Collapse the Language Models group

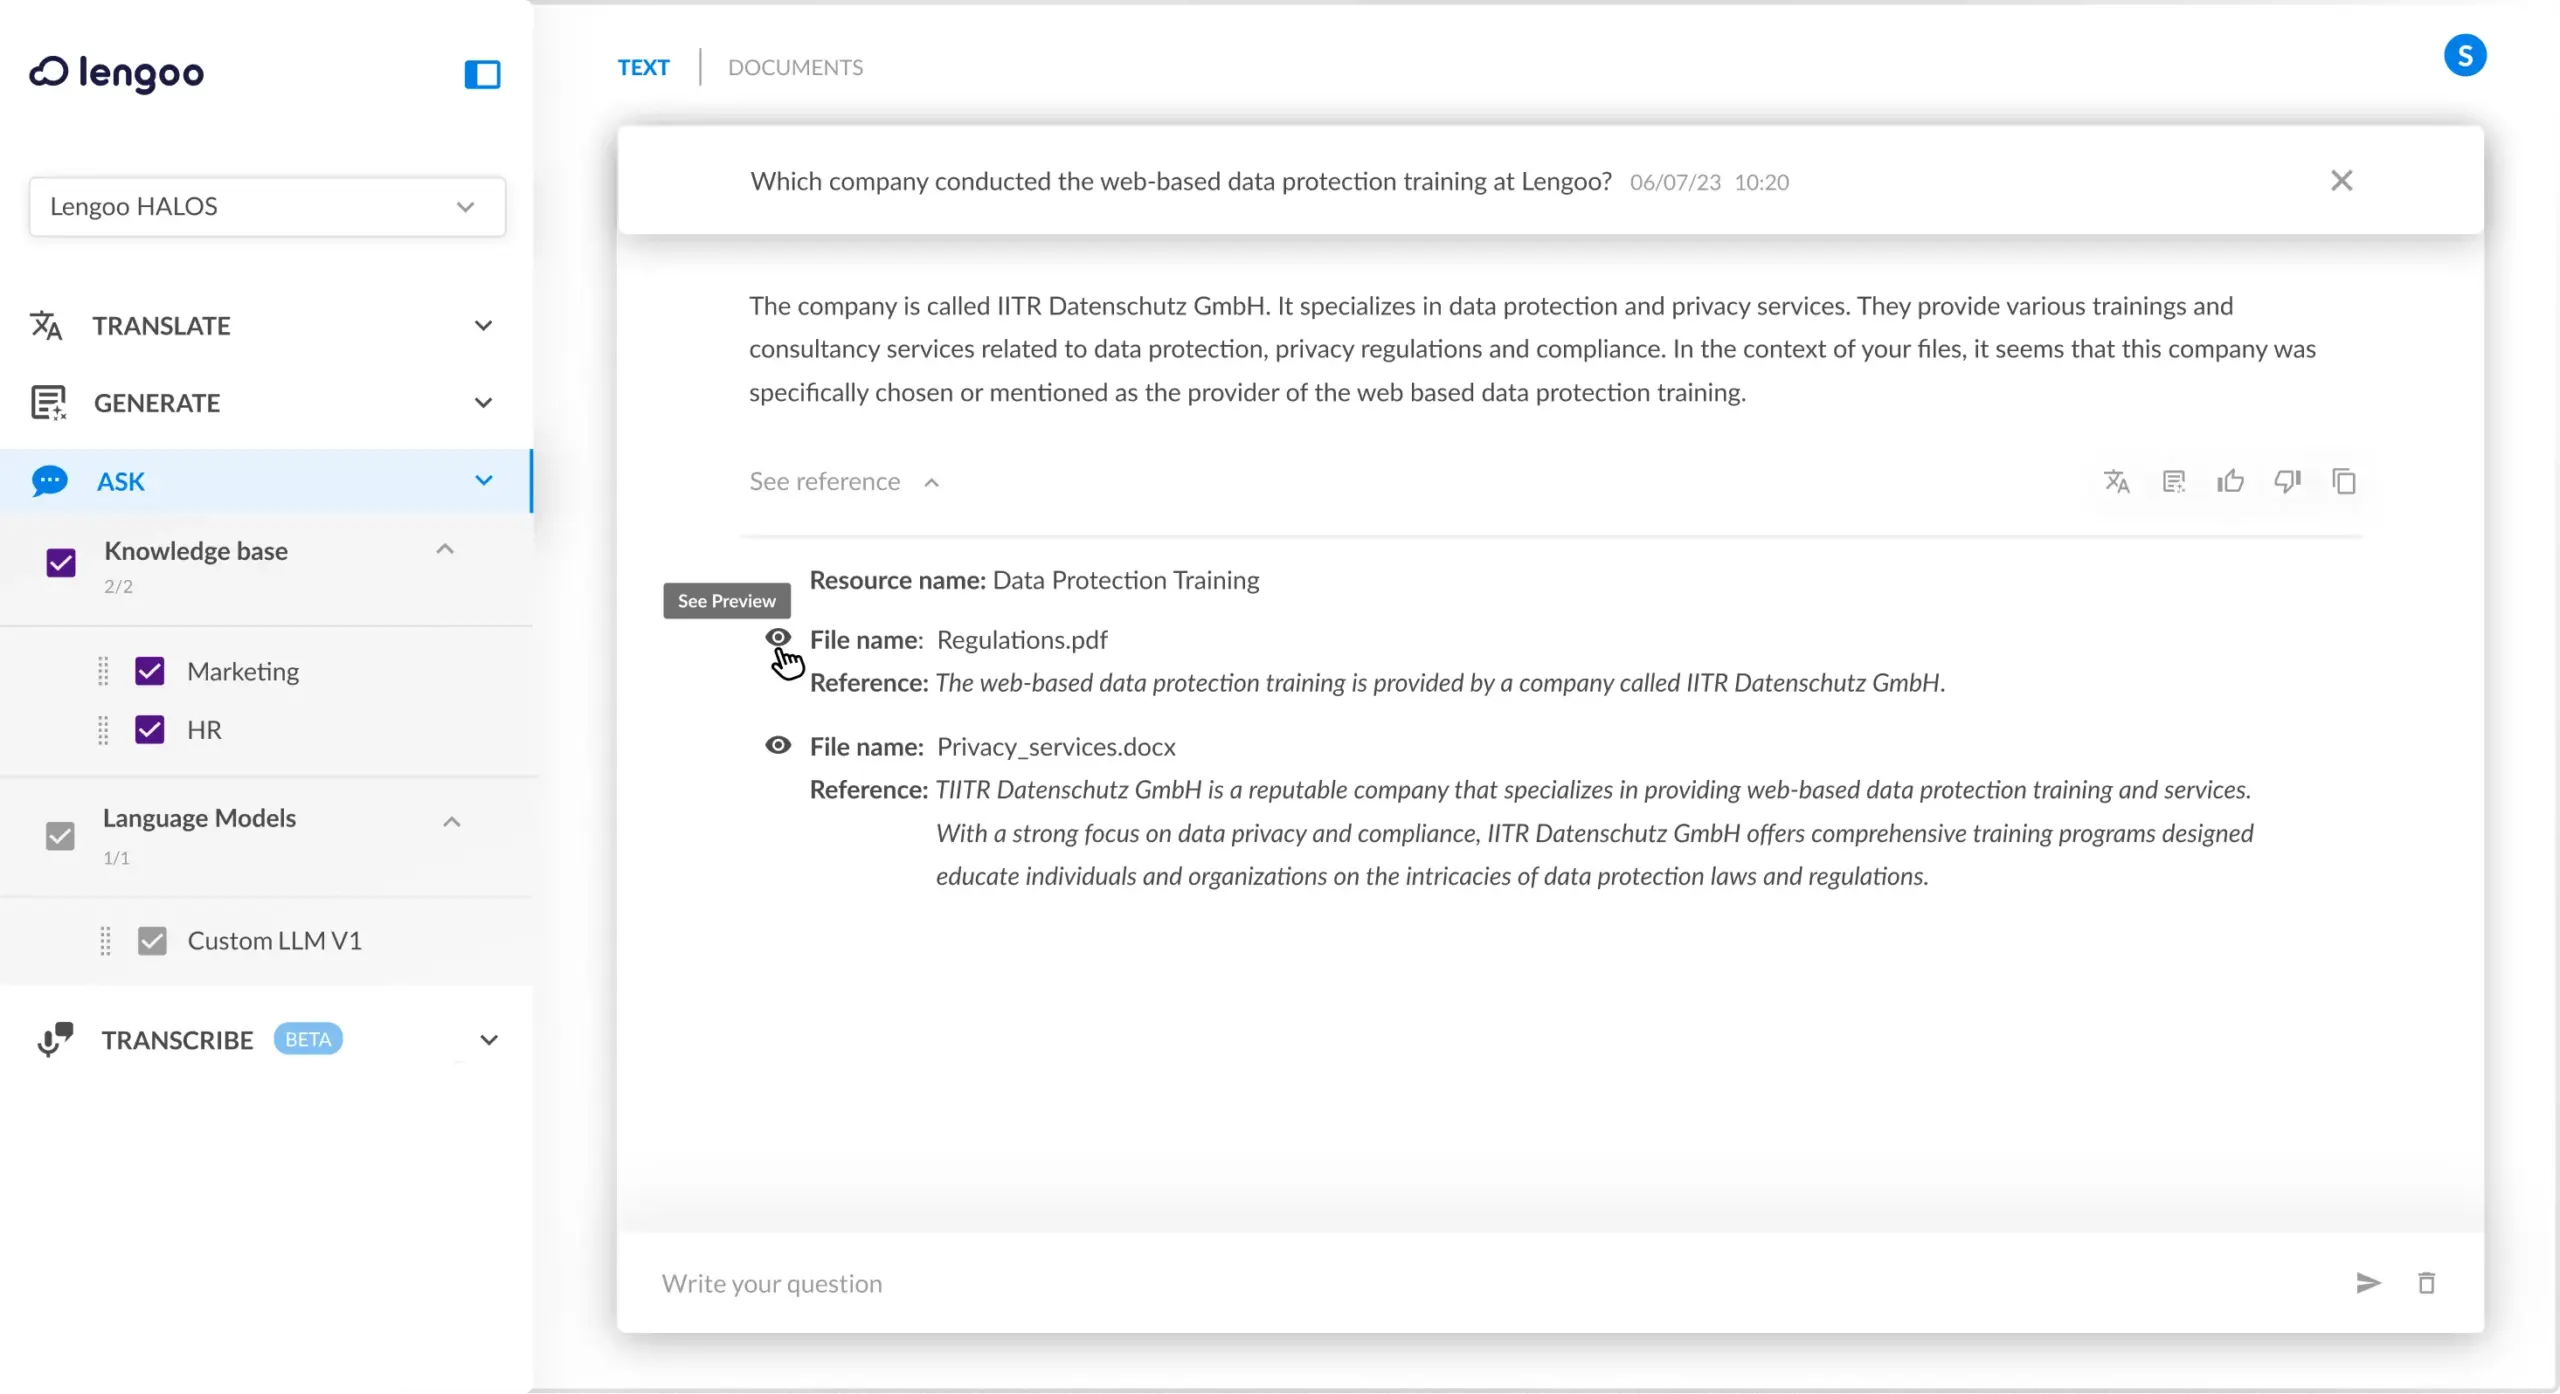452,822
